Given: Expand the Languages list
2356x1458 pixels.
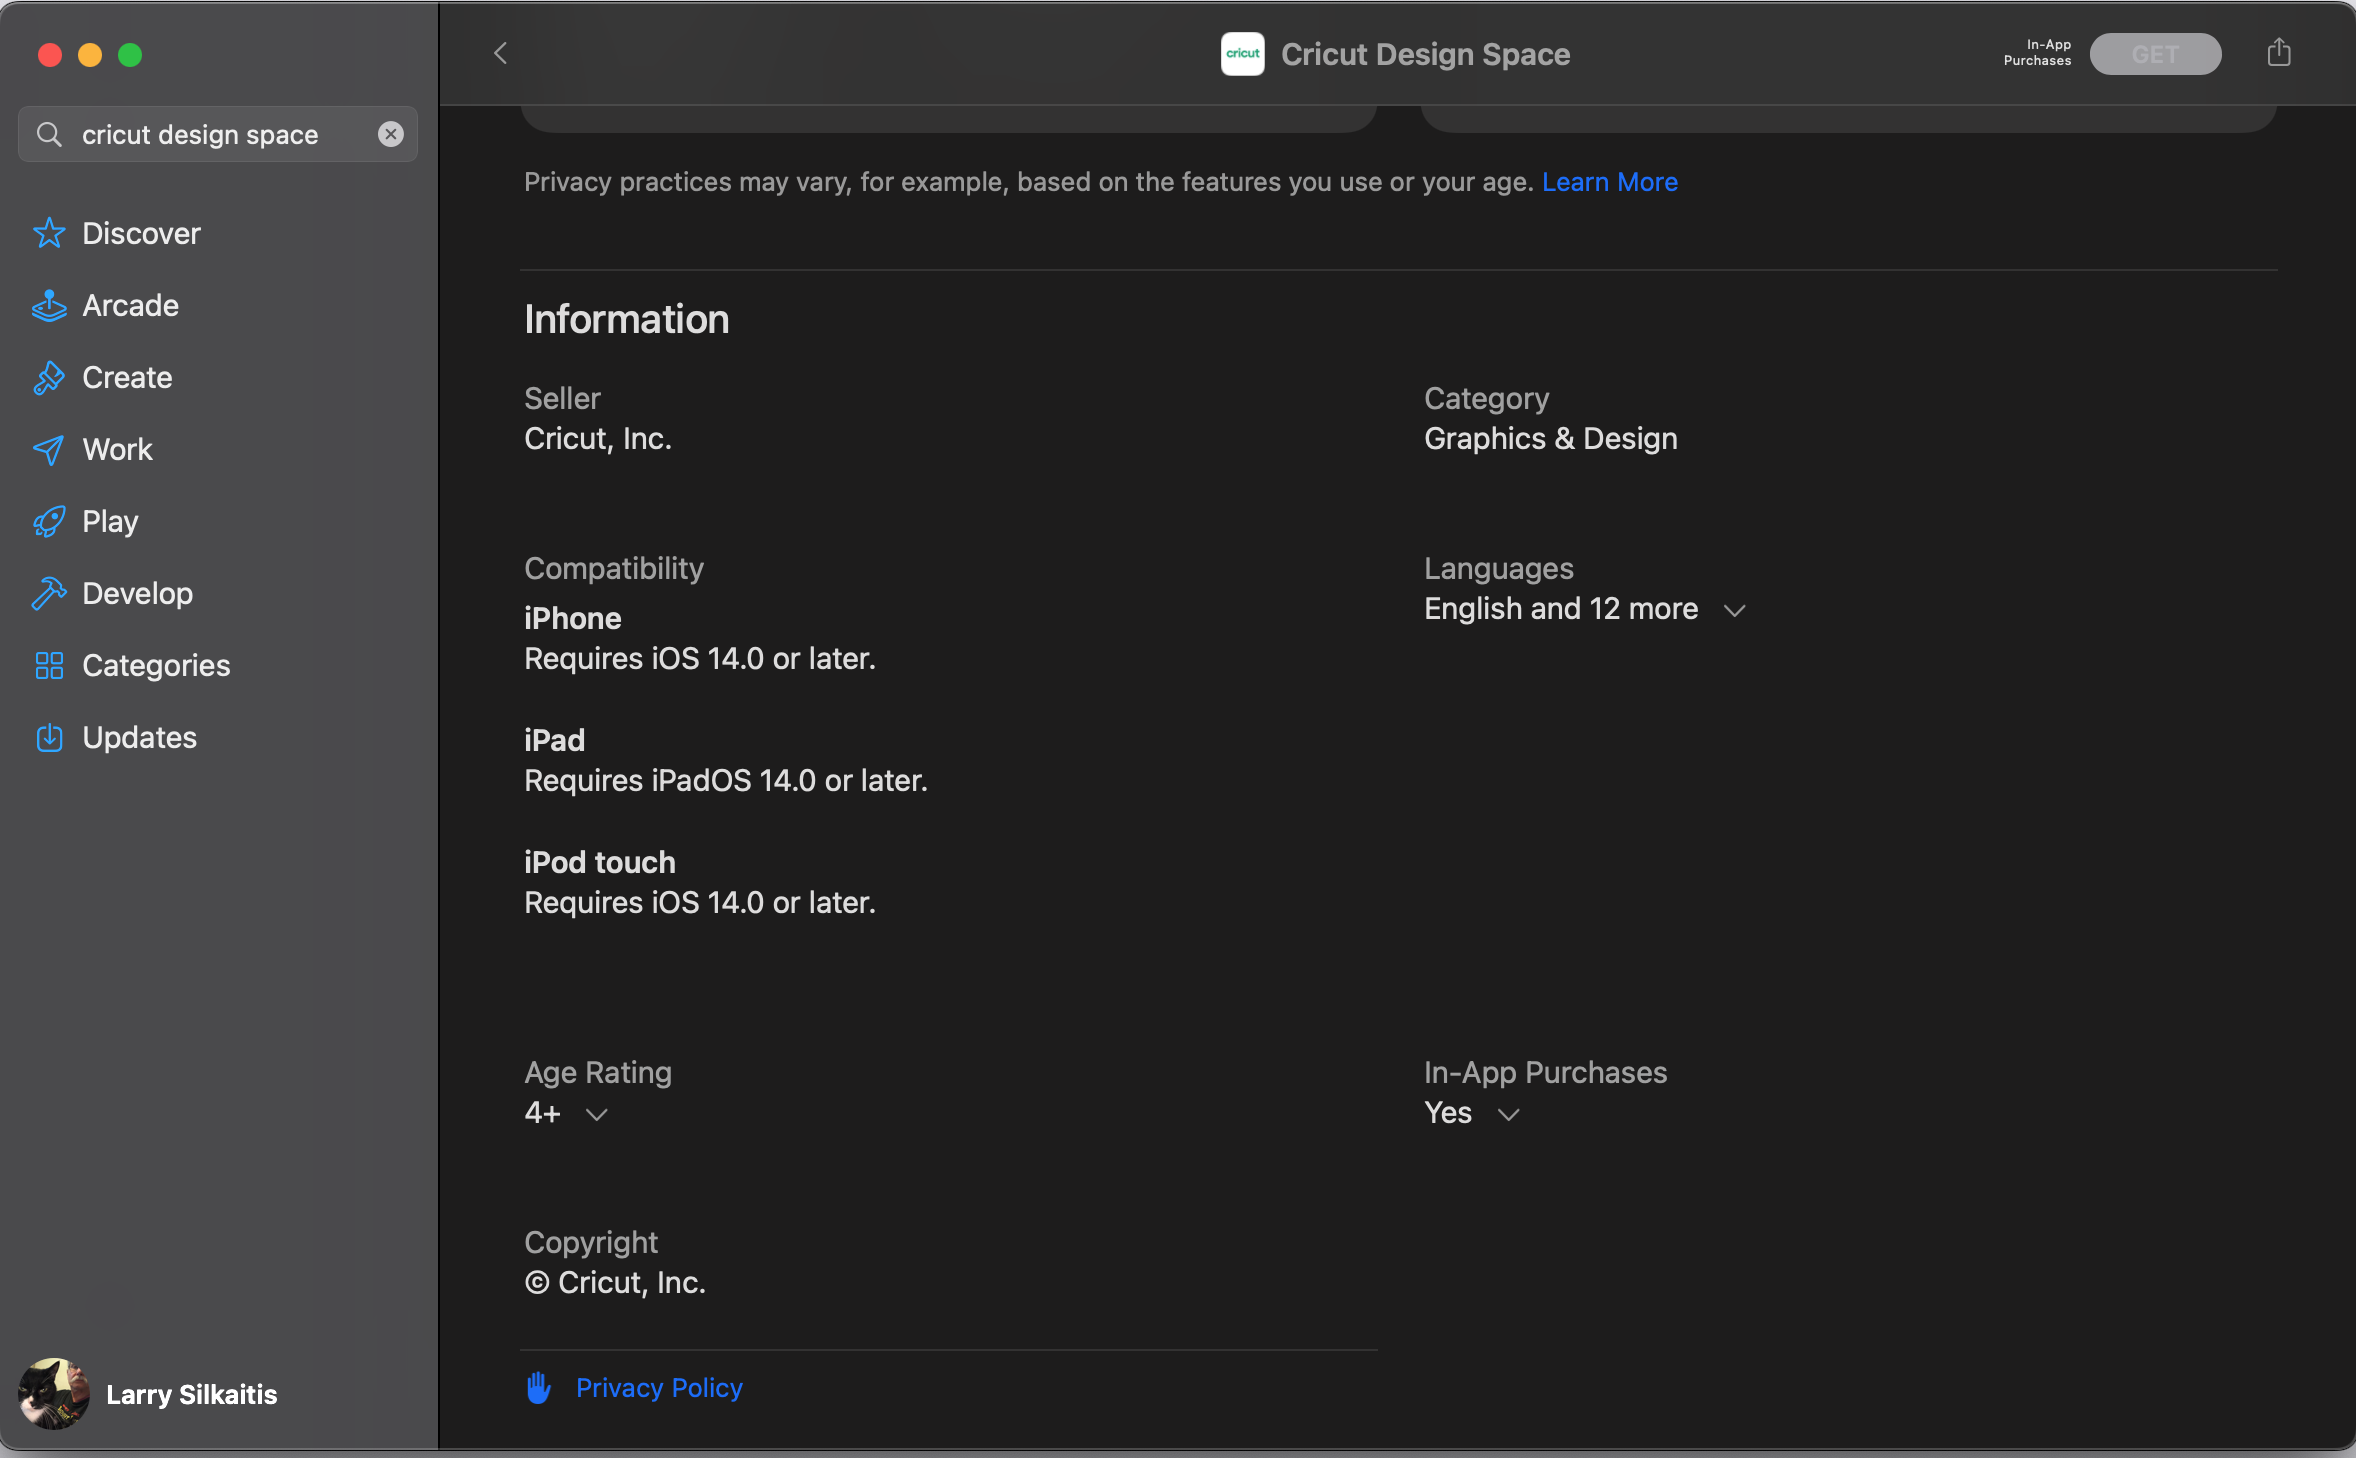Looking at the screenshot, I should click(1734, 610).
